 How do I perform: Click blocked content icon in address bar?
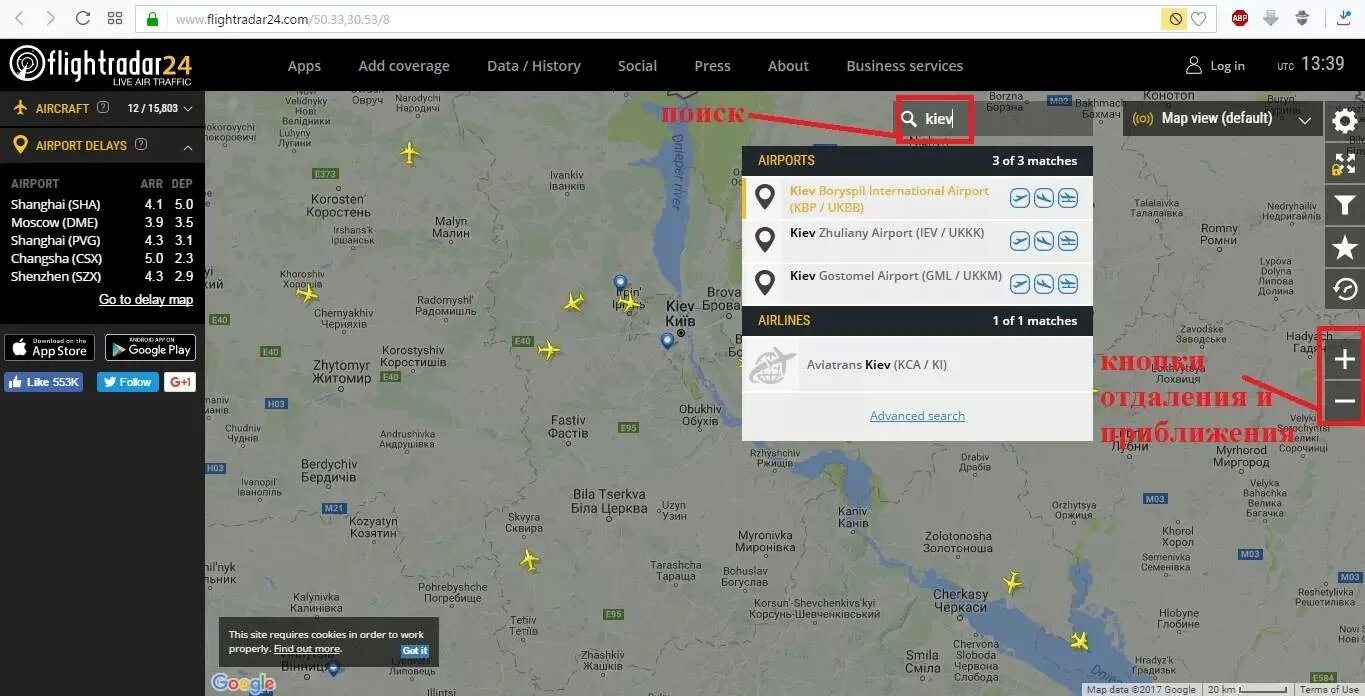1175,19
